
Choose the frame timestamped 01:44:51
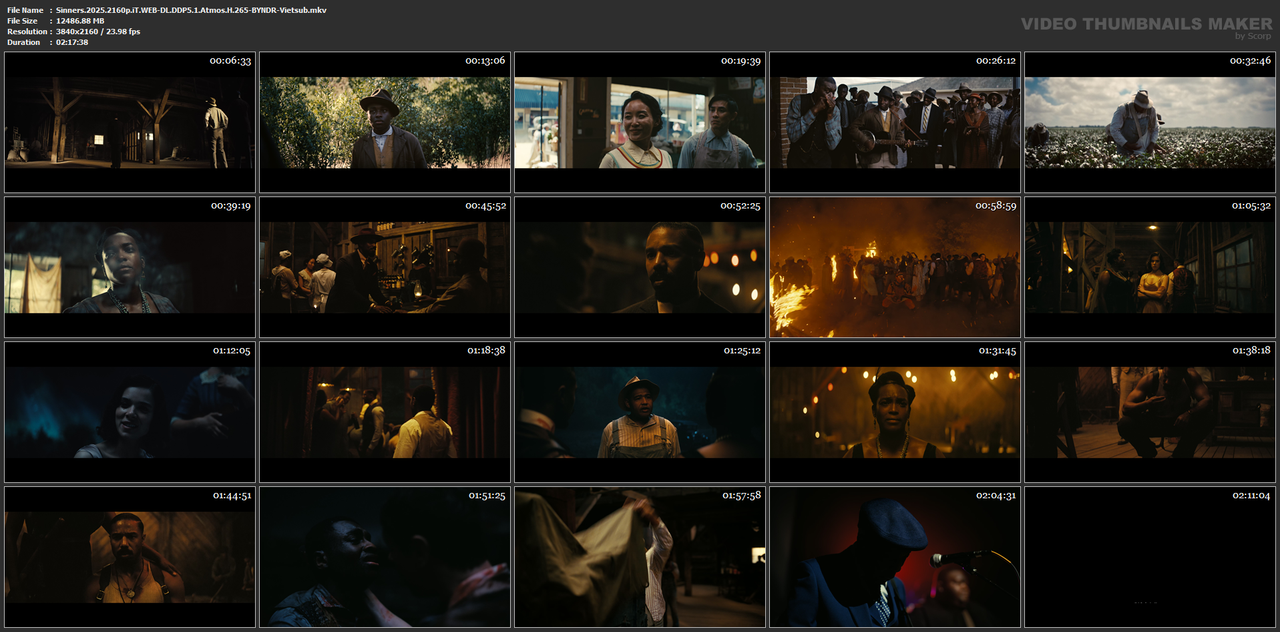coord(130,557)
